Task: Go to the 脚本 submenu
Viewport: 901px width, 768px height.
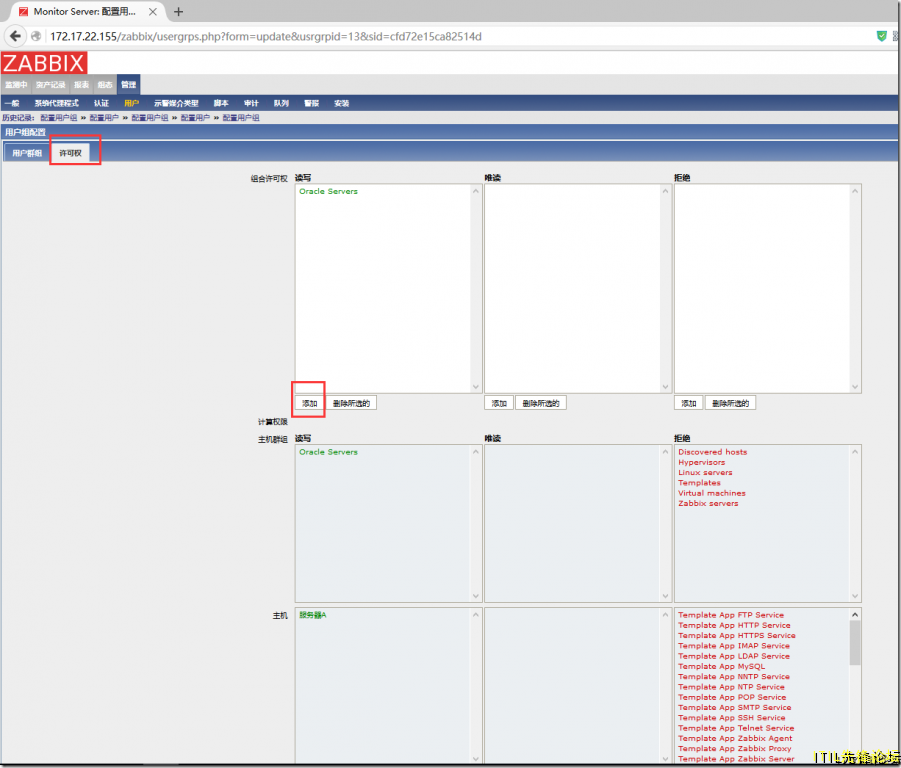Action: click(x=221, y=103)
